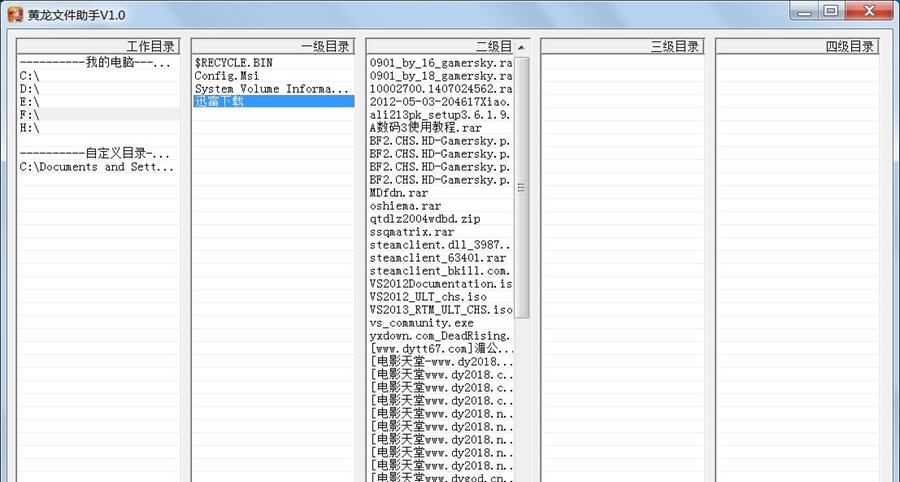Select System Volume Informa... folder
900x482 pixels.
coord(273,89)
